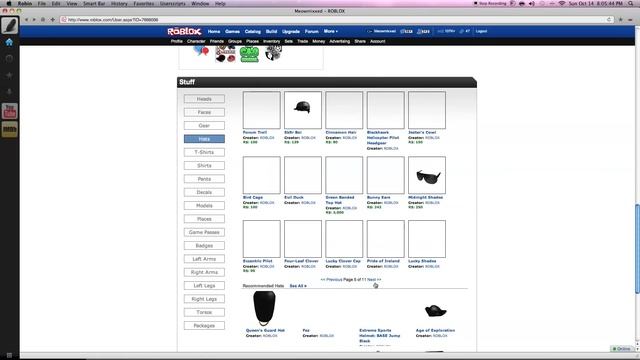
Task: Open the Character submenu link
Action: 196,41
